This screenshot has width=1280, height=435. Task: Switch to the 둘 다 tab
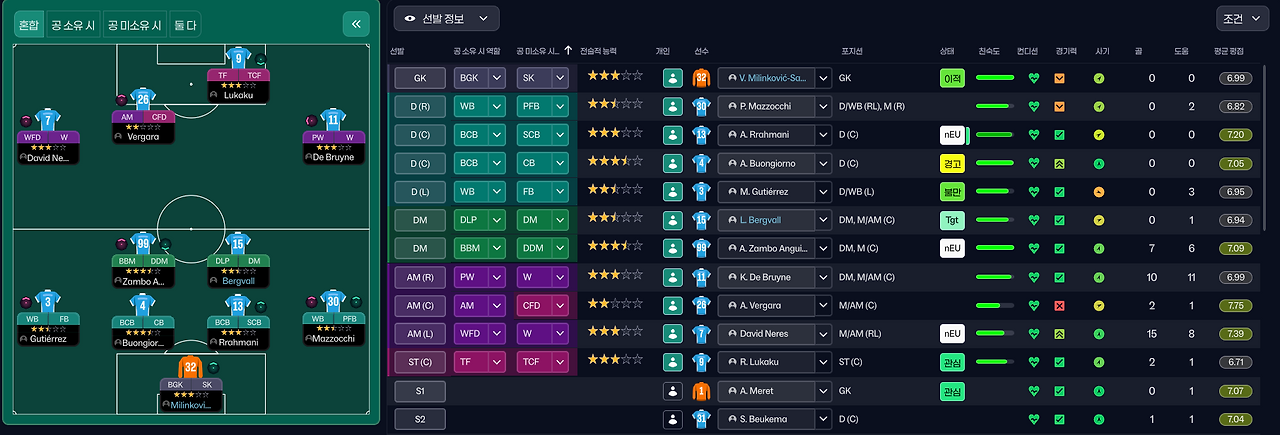click(185, 25)
